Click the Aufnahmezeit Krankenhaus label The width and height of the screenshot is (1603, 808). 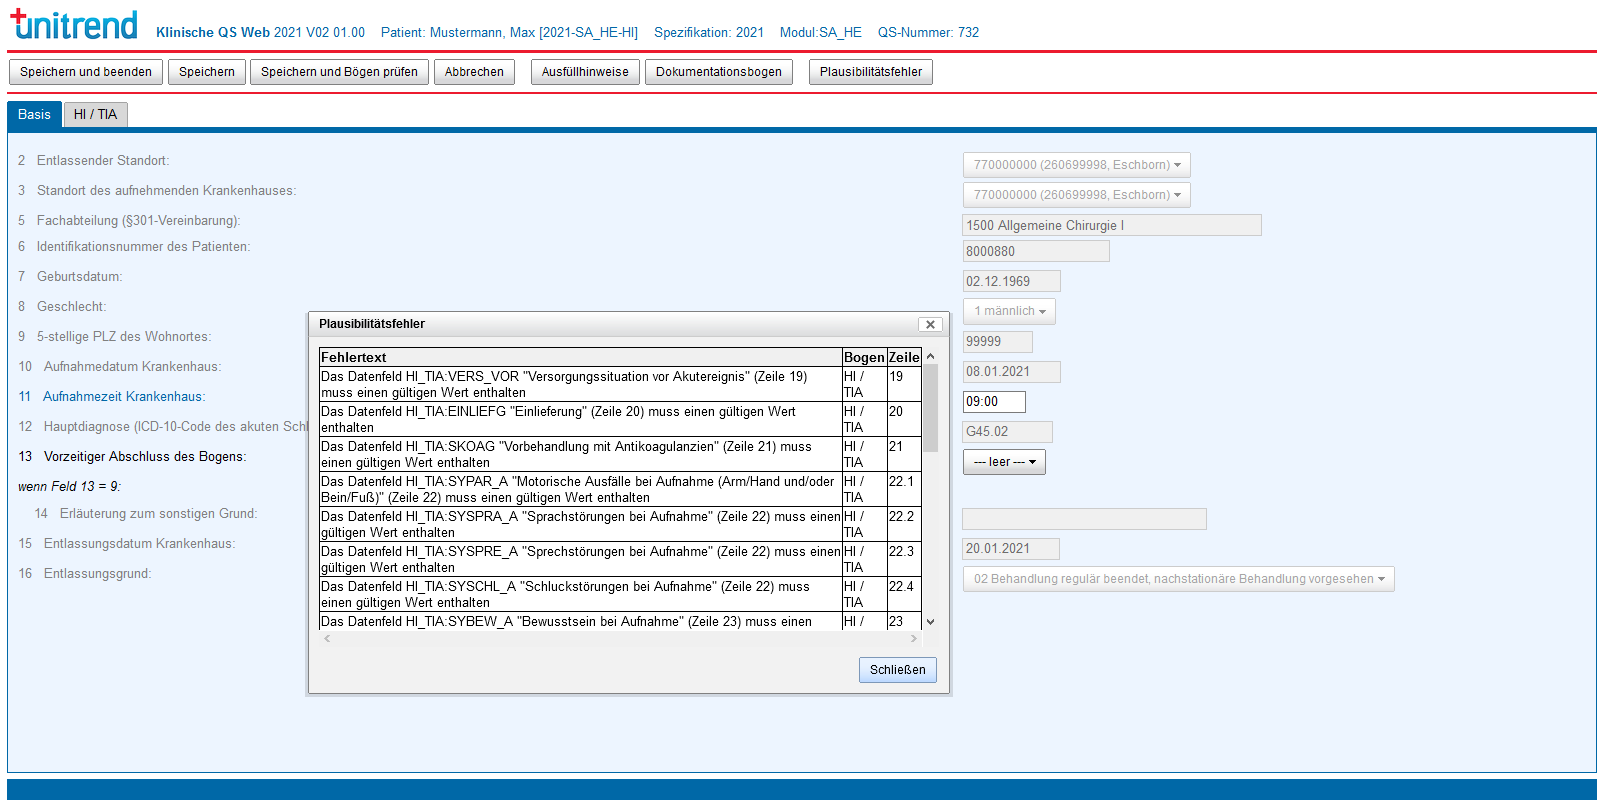tap(124, 397)
